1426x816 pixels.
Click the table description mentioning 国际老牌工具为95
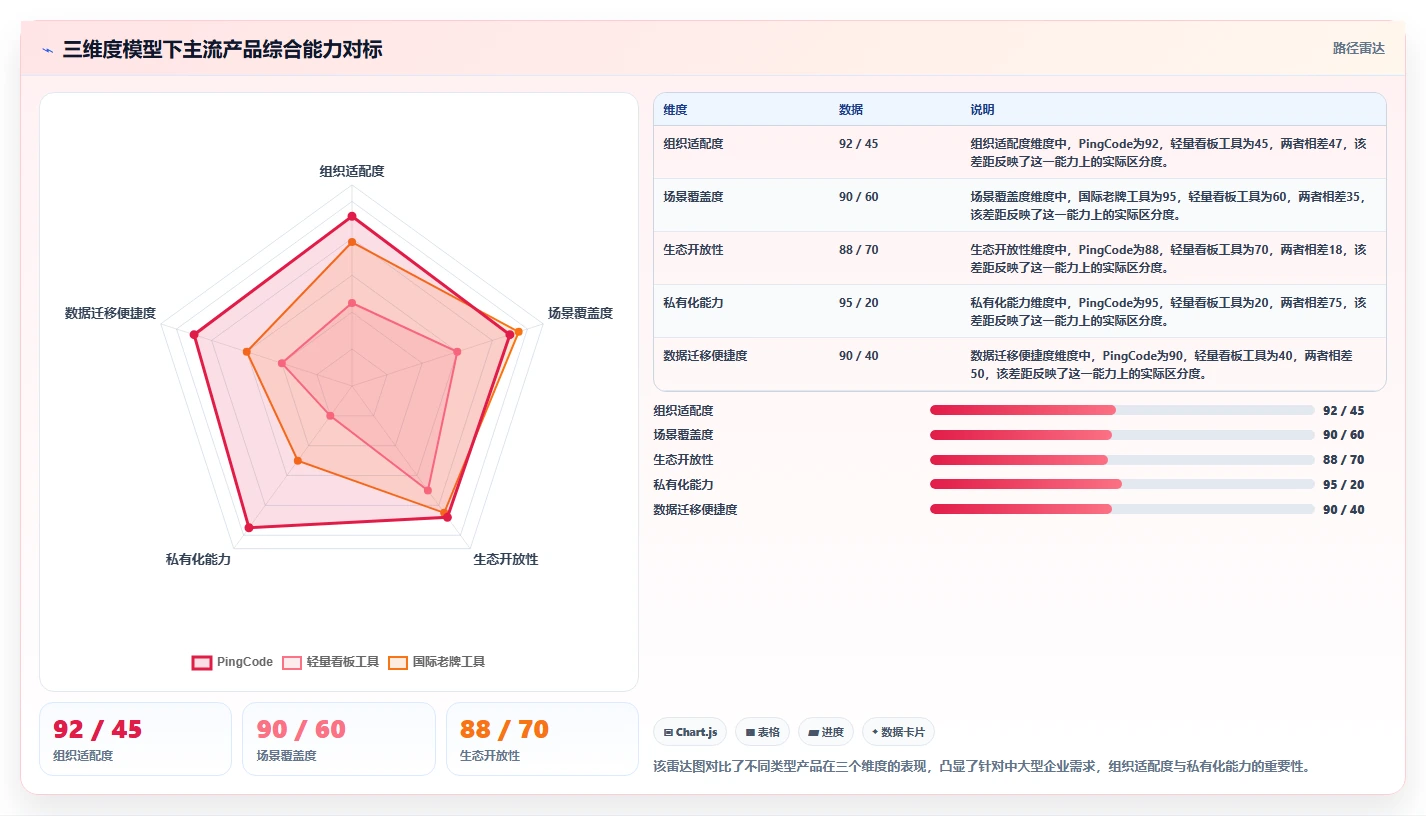click(1168, 205)
